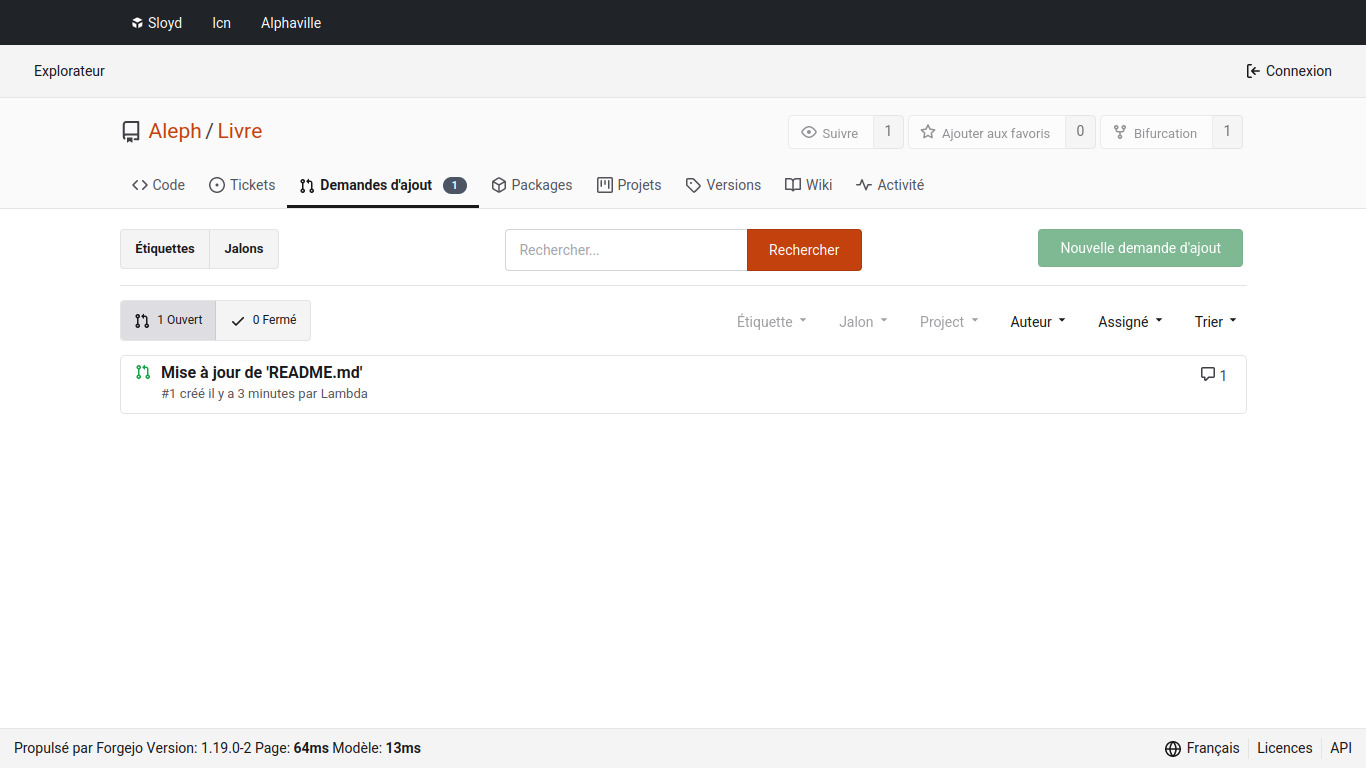Screen dimensions: 1366x768
Task: Click Ajouter aux favoris star button
Action: pyautogui.click(x=986, y=133)
